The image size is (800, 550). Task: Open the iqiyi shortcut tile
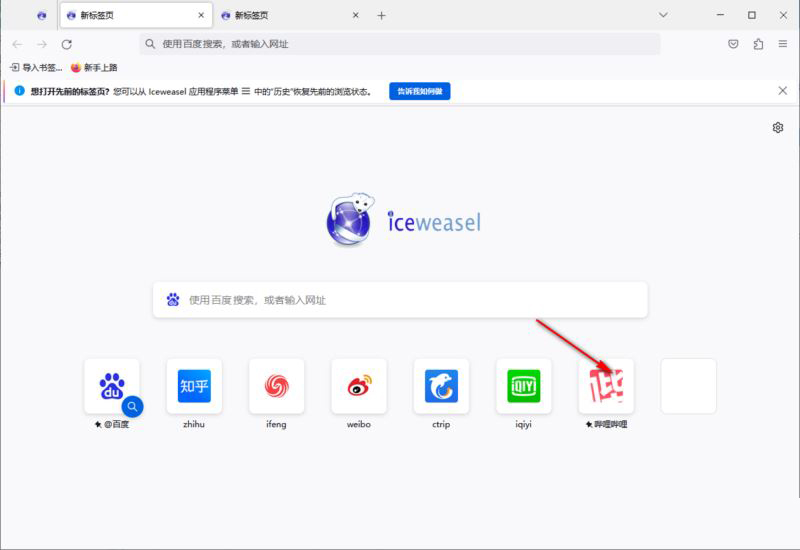click(523, 386)
